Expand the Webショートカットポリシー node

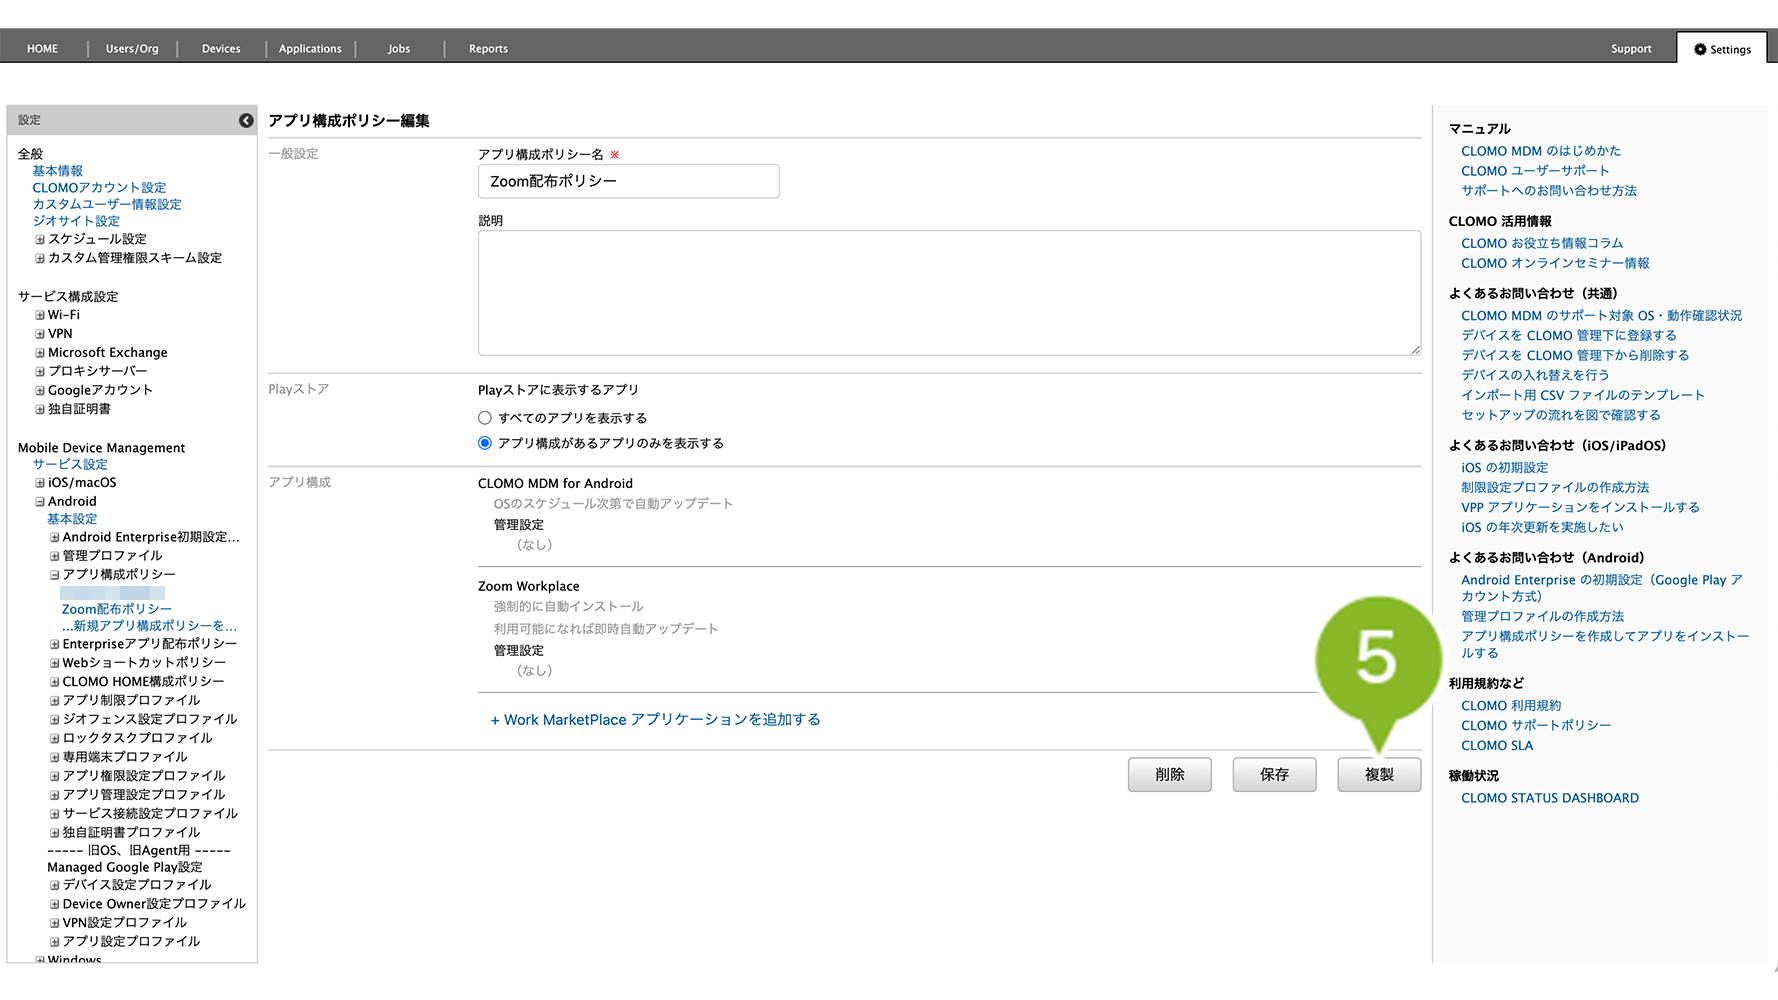tap(55, 663)
